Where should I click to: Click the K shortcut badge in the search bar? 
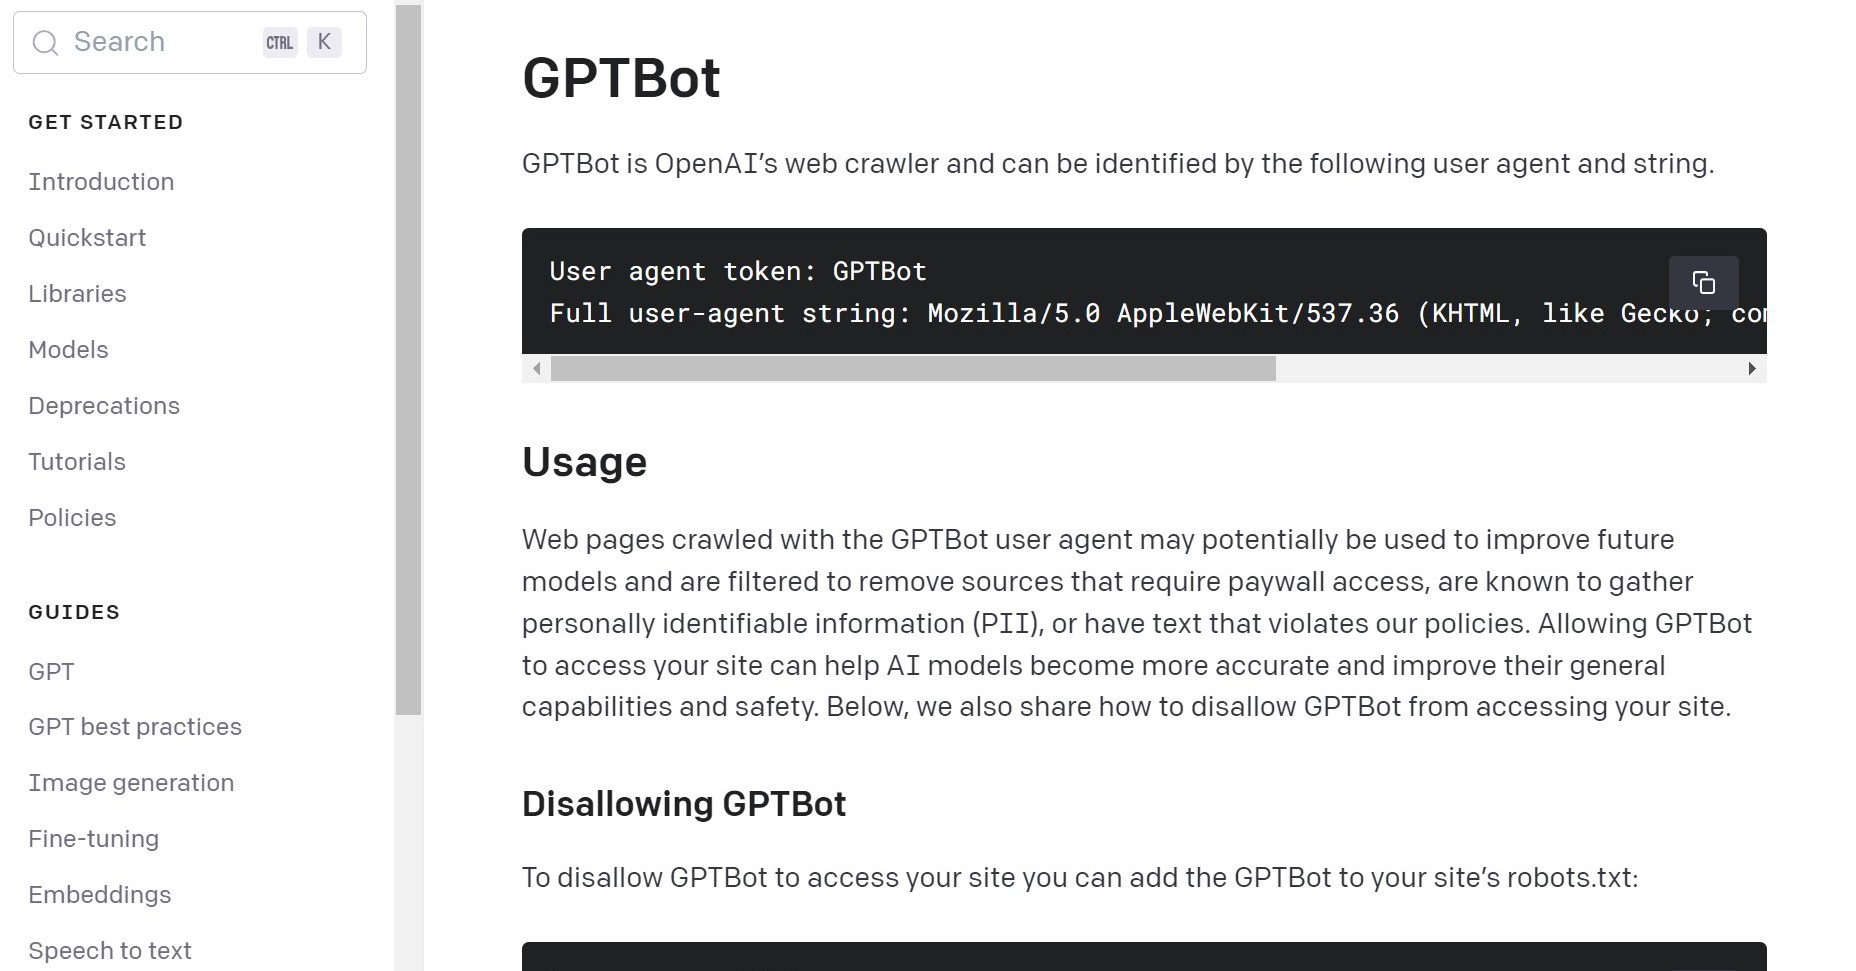tap(324, 41)
